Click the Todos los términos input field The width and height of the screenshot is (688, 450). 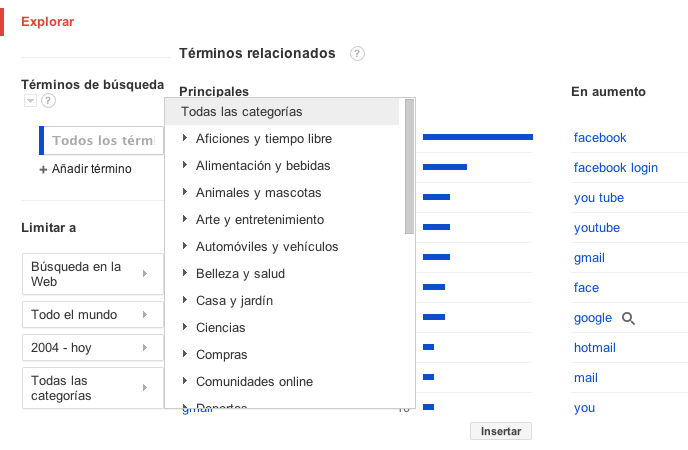(102, 141)
